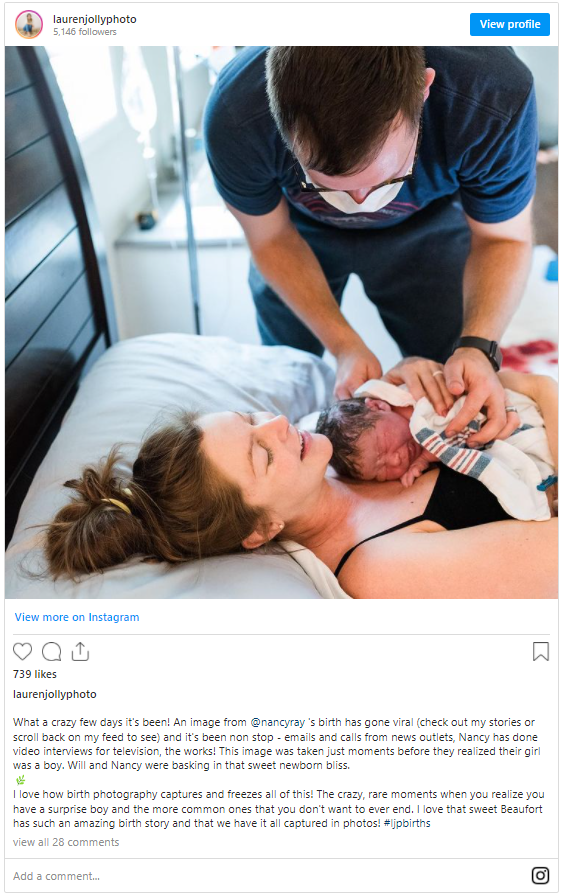Image resolution: width=562 pixels, height=896 pixels.
Task: View who liked via 739 likes
Action: click(35, 674)
